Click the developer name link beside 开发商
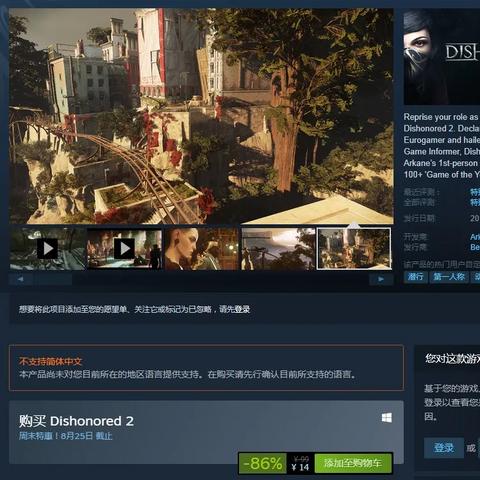This screenshot has width=480, height=480. point(475,237)
